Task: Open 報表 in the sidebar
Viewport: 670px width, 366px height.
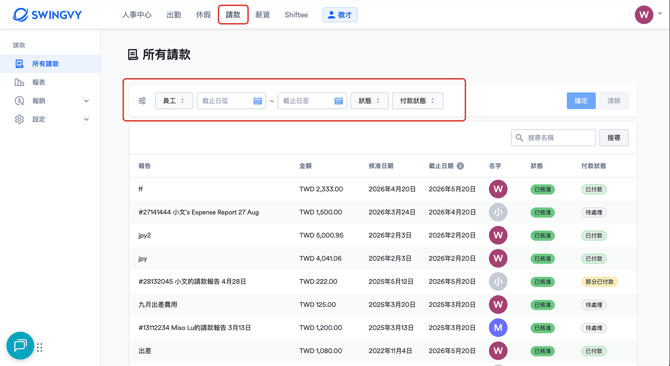Action: [x=39, y=82]
